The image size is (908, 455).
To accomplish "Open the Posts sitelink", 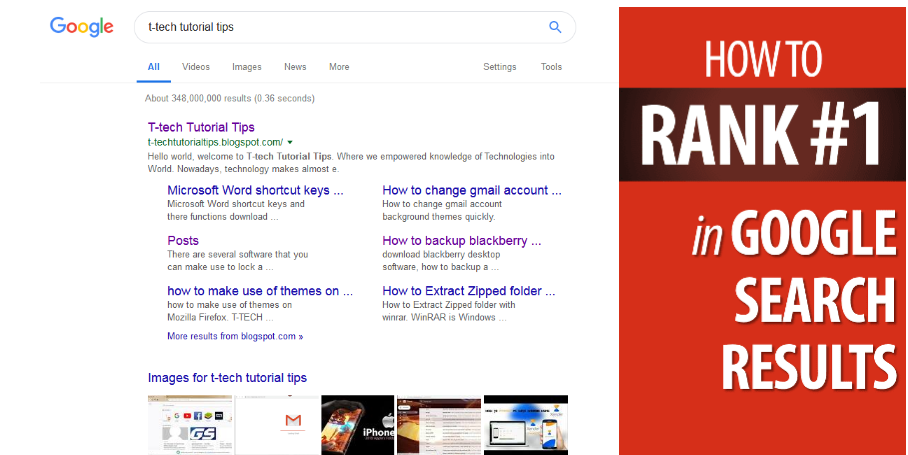I will pos(183,241).
